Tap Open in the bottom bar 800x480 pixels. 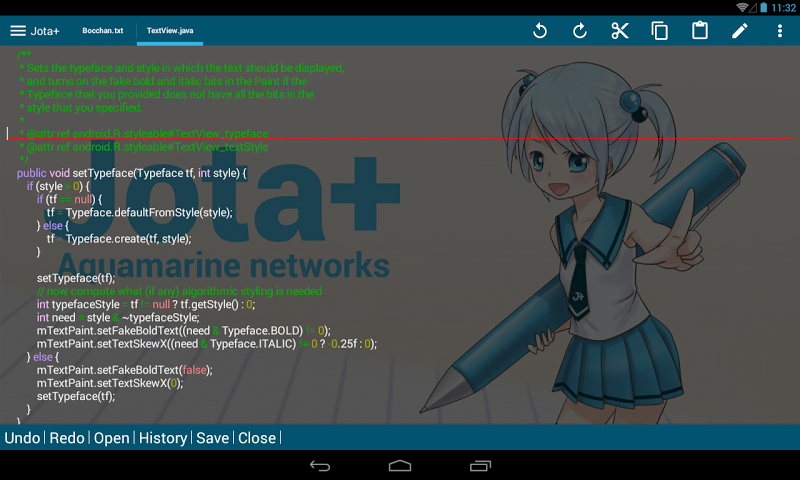click(x=112, y=438)
